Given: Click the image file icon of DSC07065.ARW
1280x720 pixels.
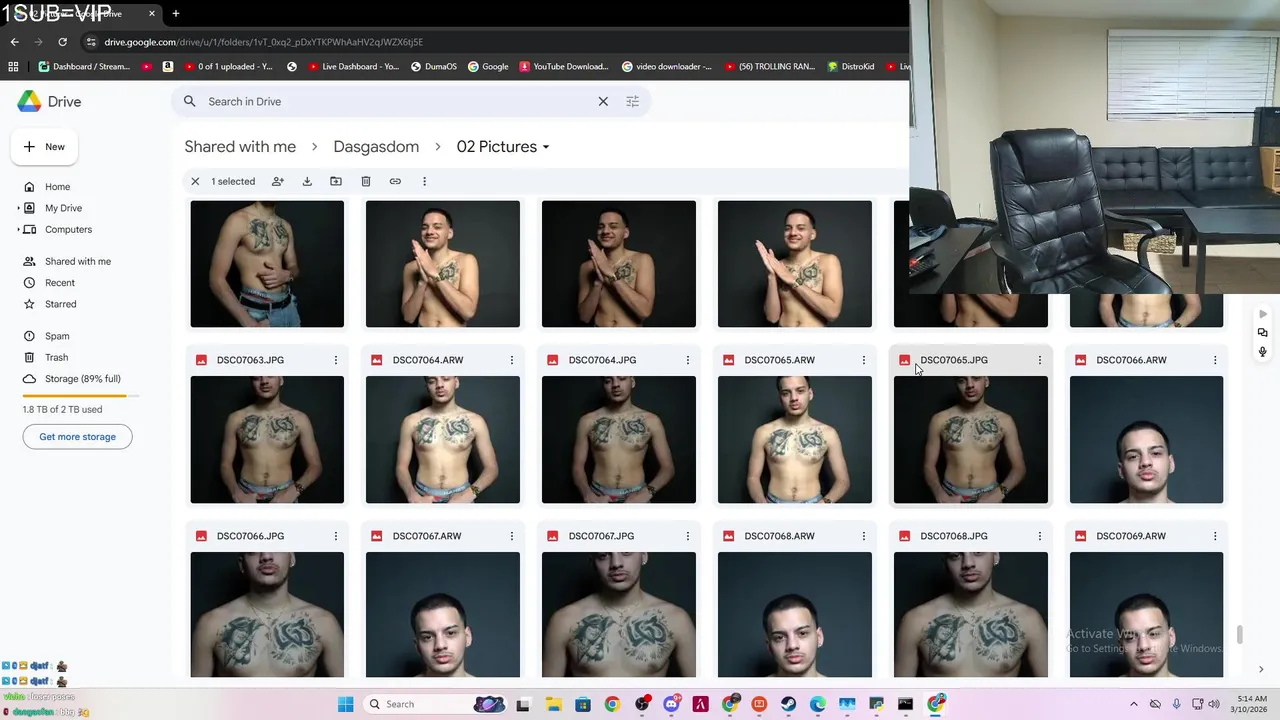Looking at the screenshot, I should click(x=729, y=360).
